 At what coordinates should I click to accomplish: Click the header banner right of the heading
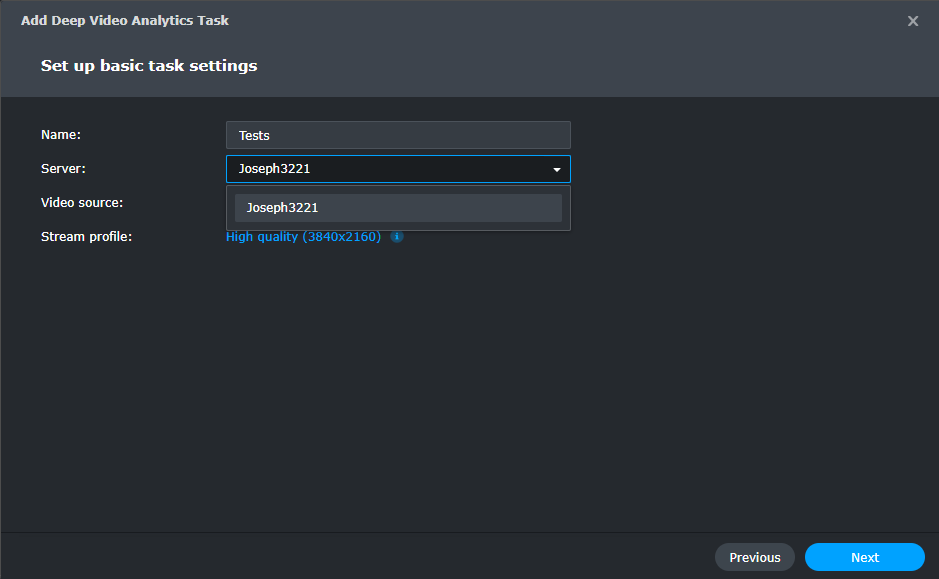(600, 67)
